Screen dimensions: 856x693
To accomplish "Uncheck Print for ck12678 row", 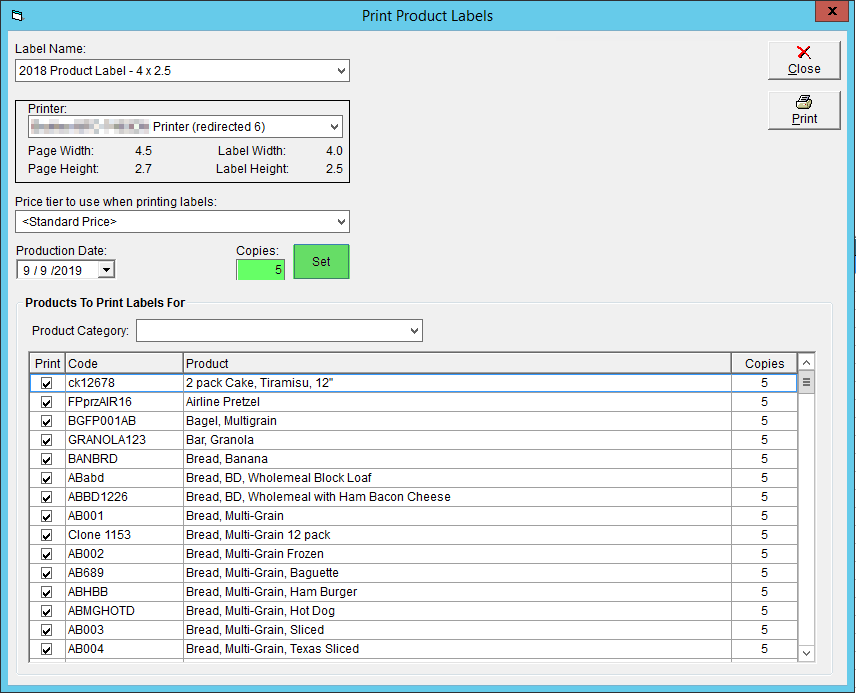I will pos(46,383).
